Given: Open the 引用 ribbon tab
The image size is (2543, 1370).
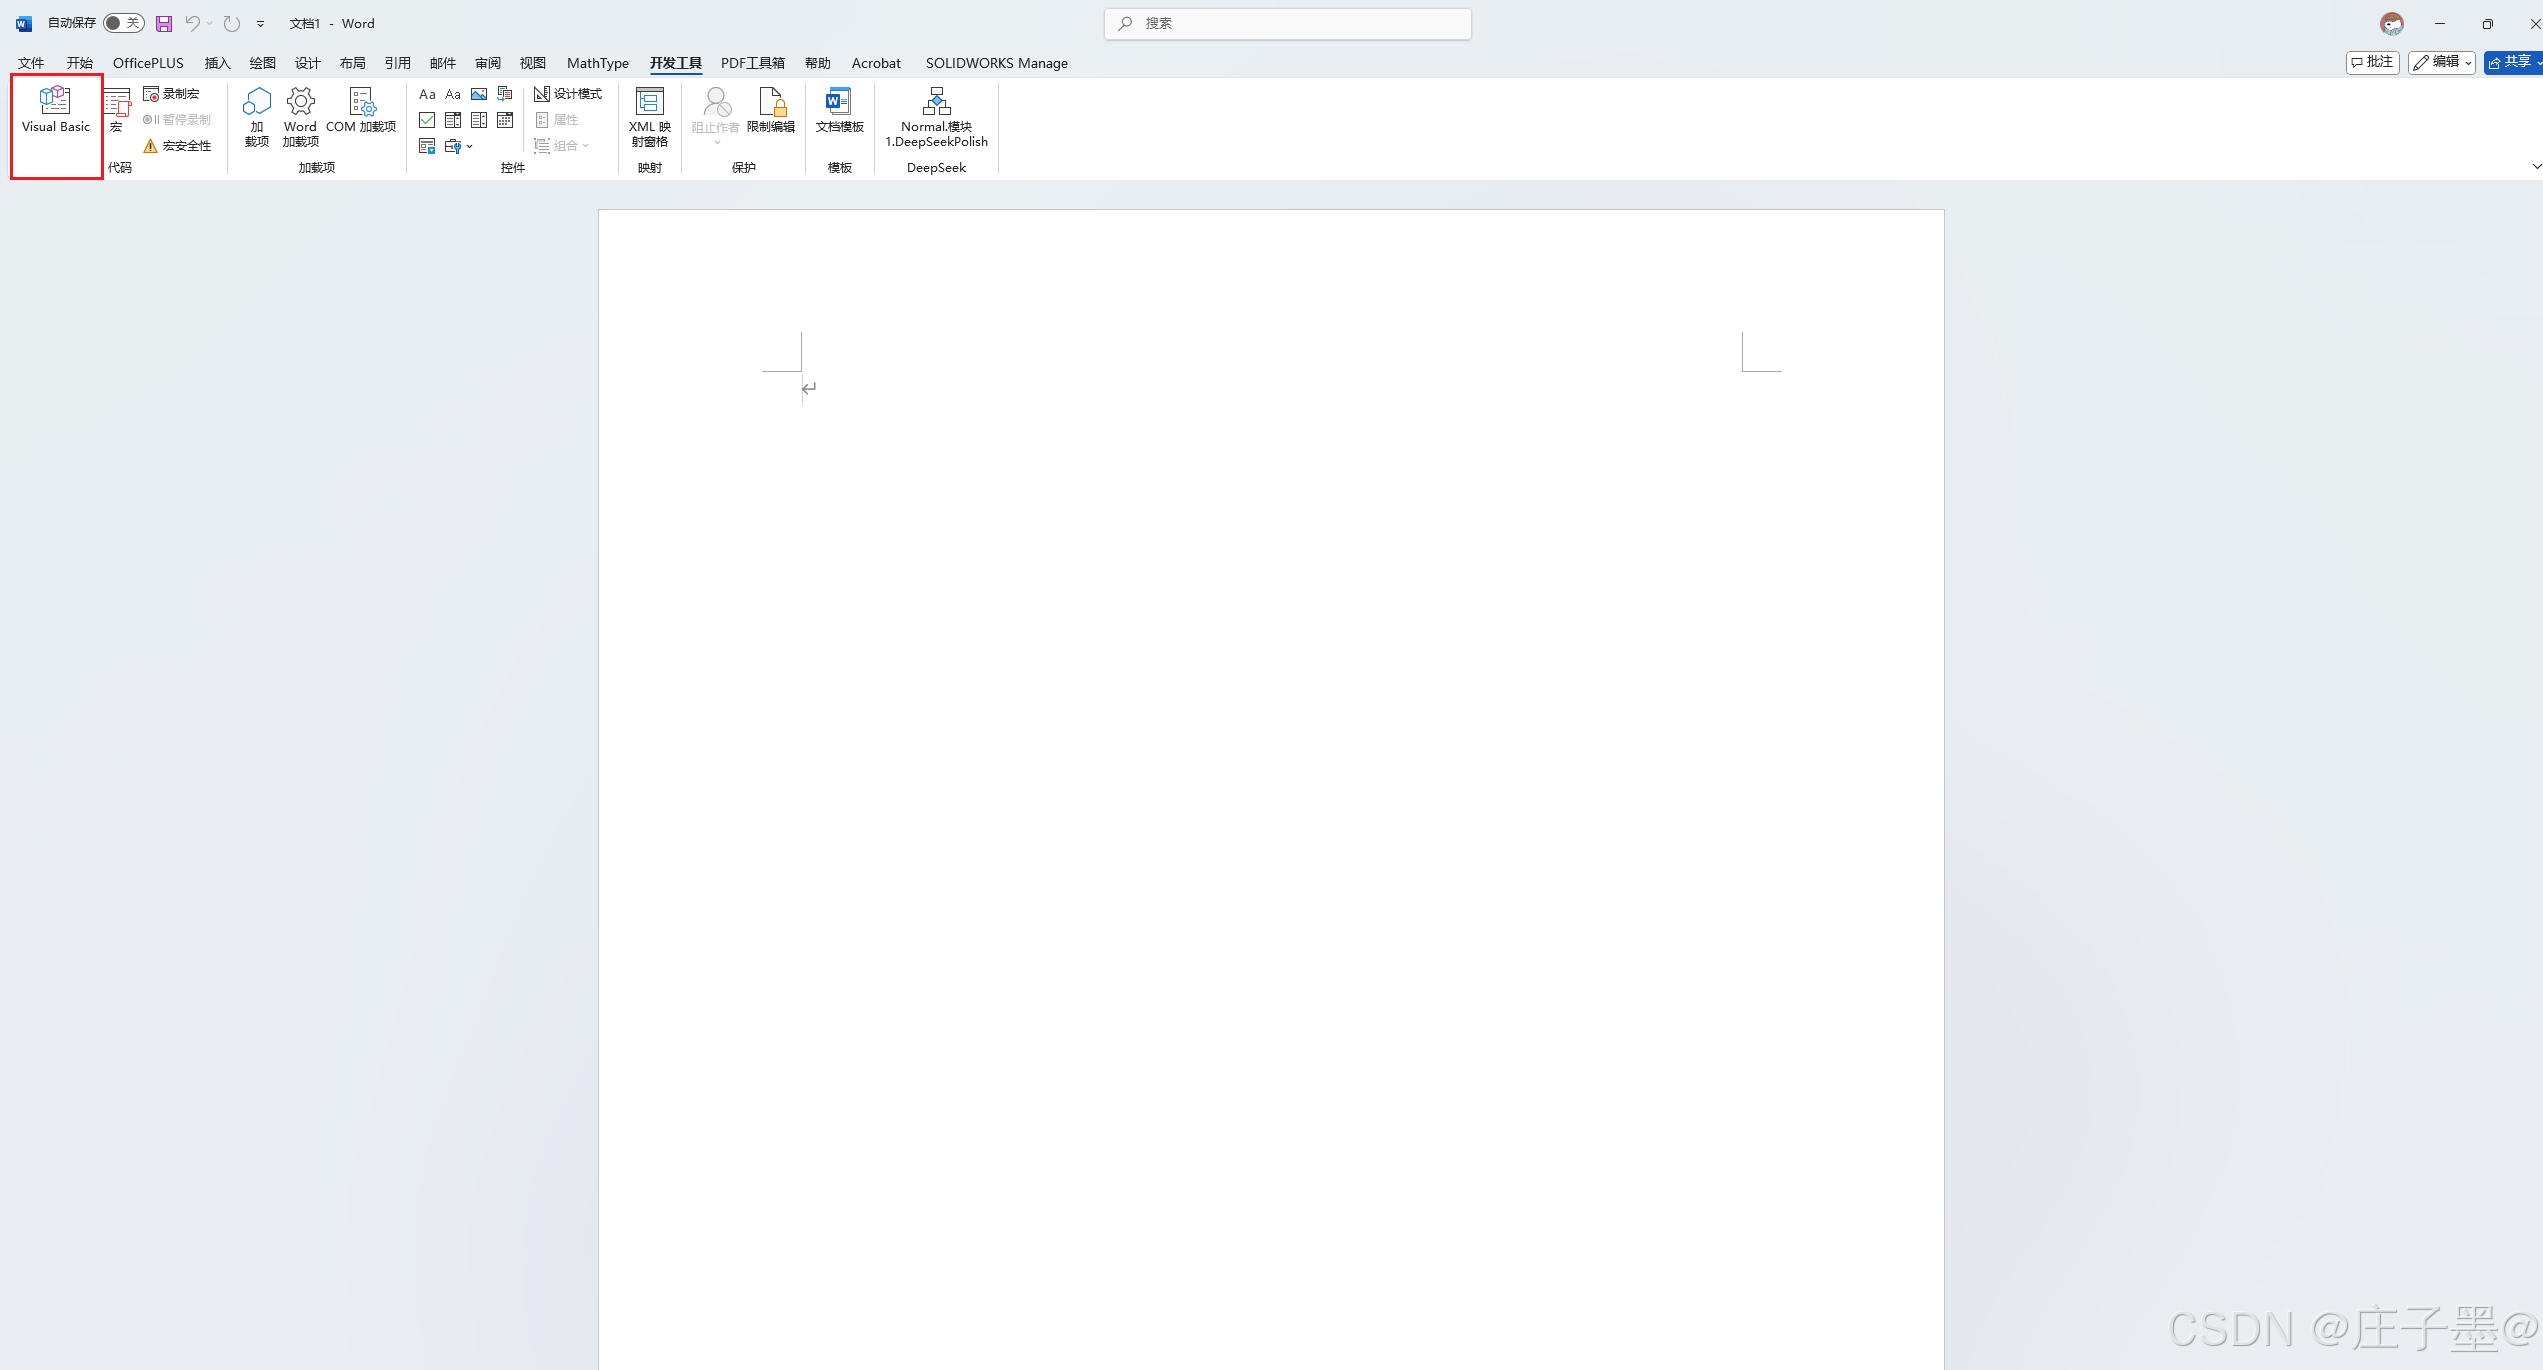Looking at the screenshot, I should tap(397, 63).
